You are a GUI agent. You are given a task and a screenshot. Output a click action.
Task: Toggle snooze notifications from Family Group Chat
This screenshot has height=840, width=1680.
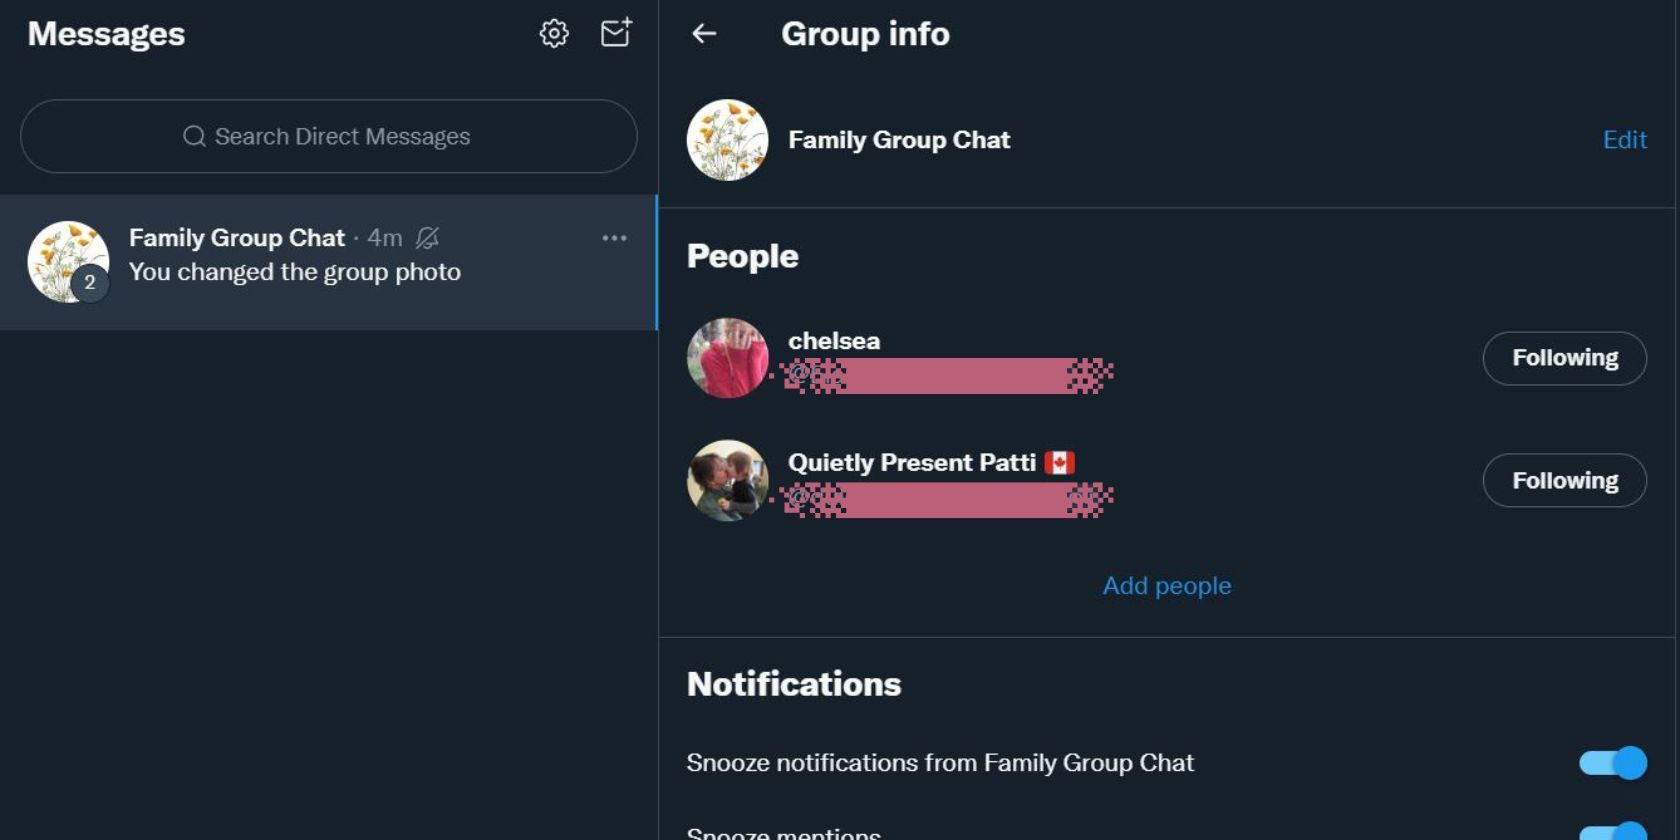1612,763
